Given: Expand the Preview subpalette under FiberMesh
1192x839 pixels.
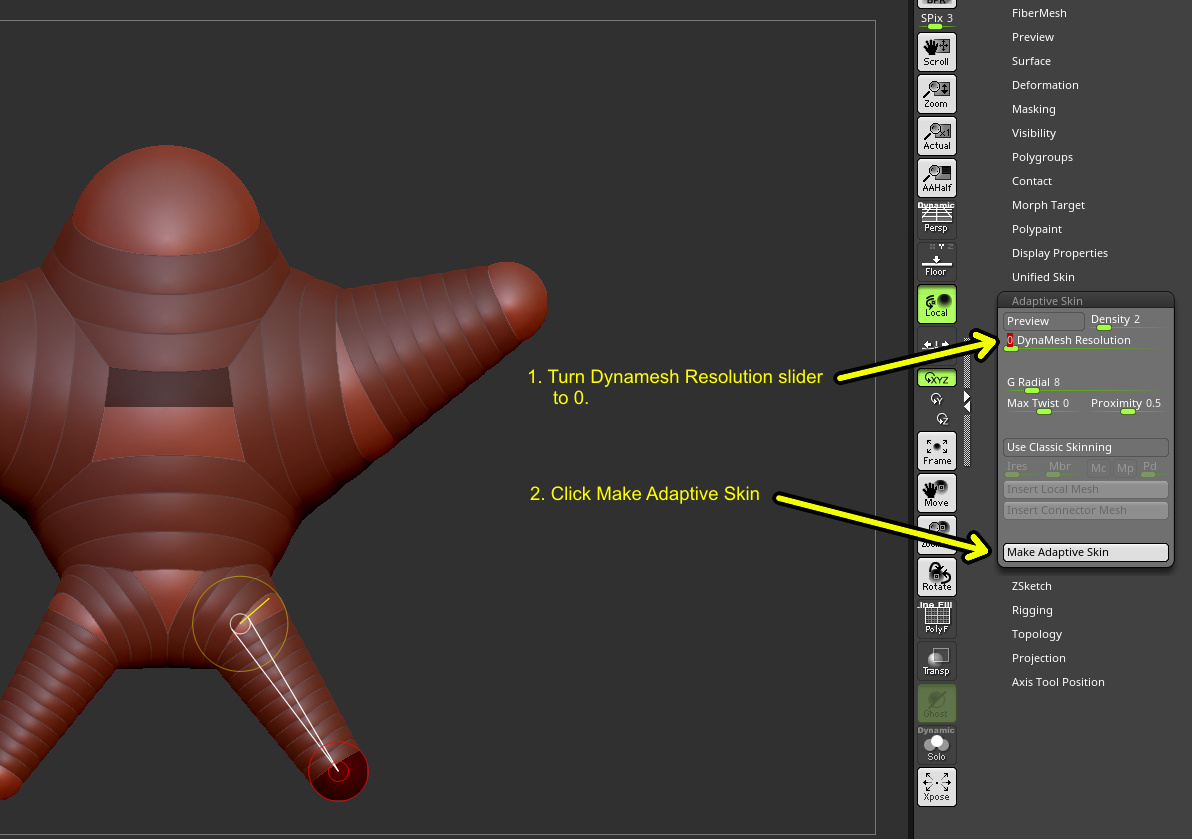Looking at the screenshot, I should [1032, 37].
